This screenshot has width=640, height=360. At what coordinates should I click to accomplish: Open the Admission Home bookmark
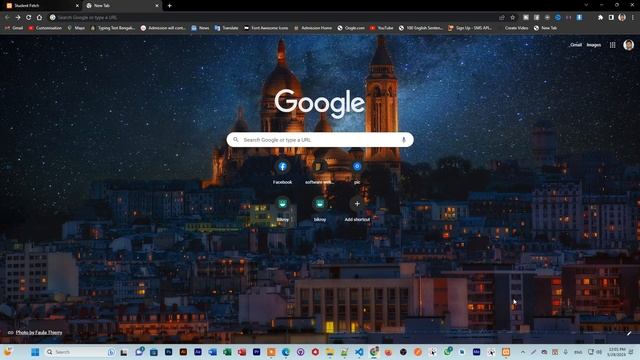313,28
